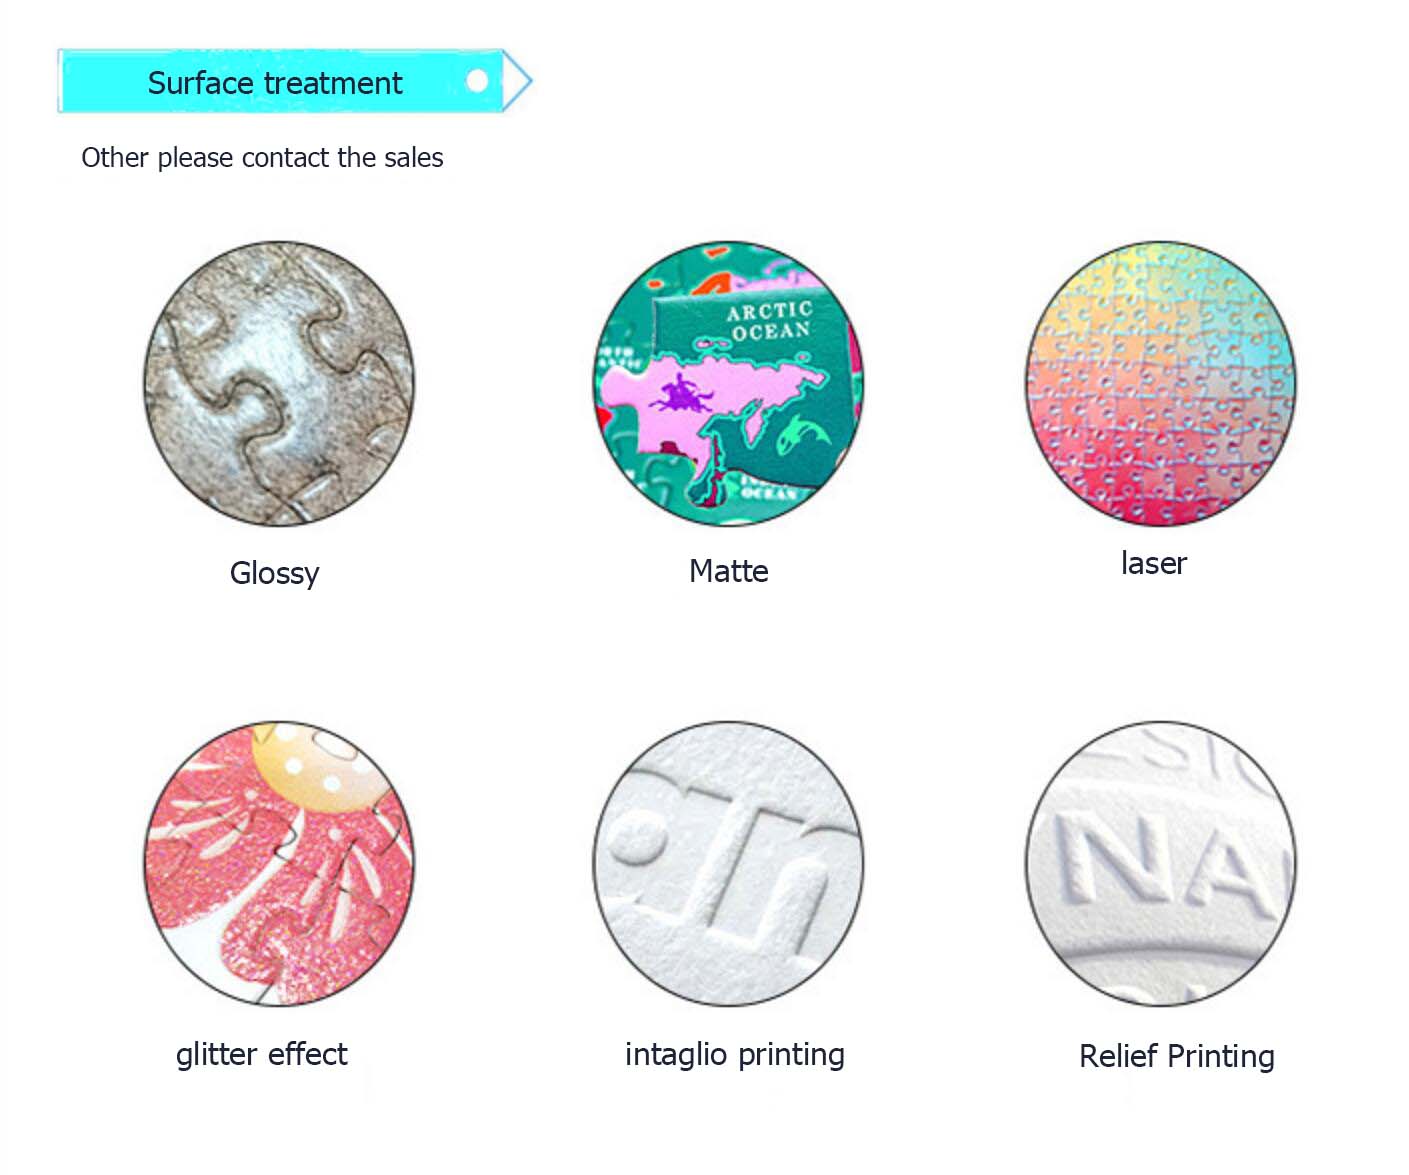The image size is (1409, 1175).
Task: Click the Glossy puzzle surface sample image
Action: [279, 383]
